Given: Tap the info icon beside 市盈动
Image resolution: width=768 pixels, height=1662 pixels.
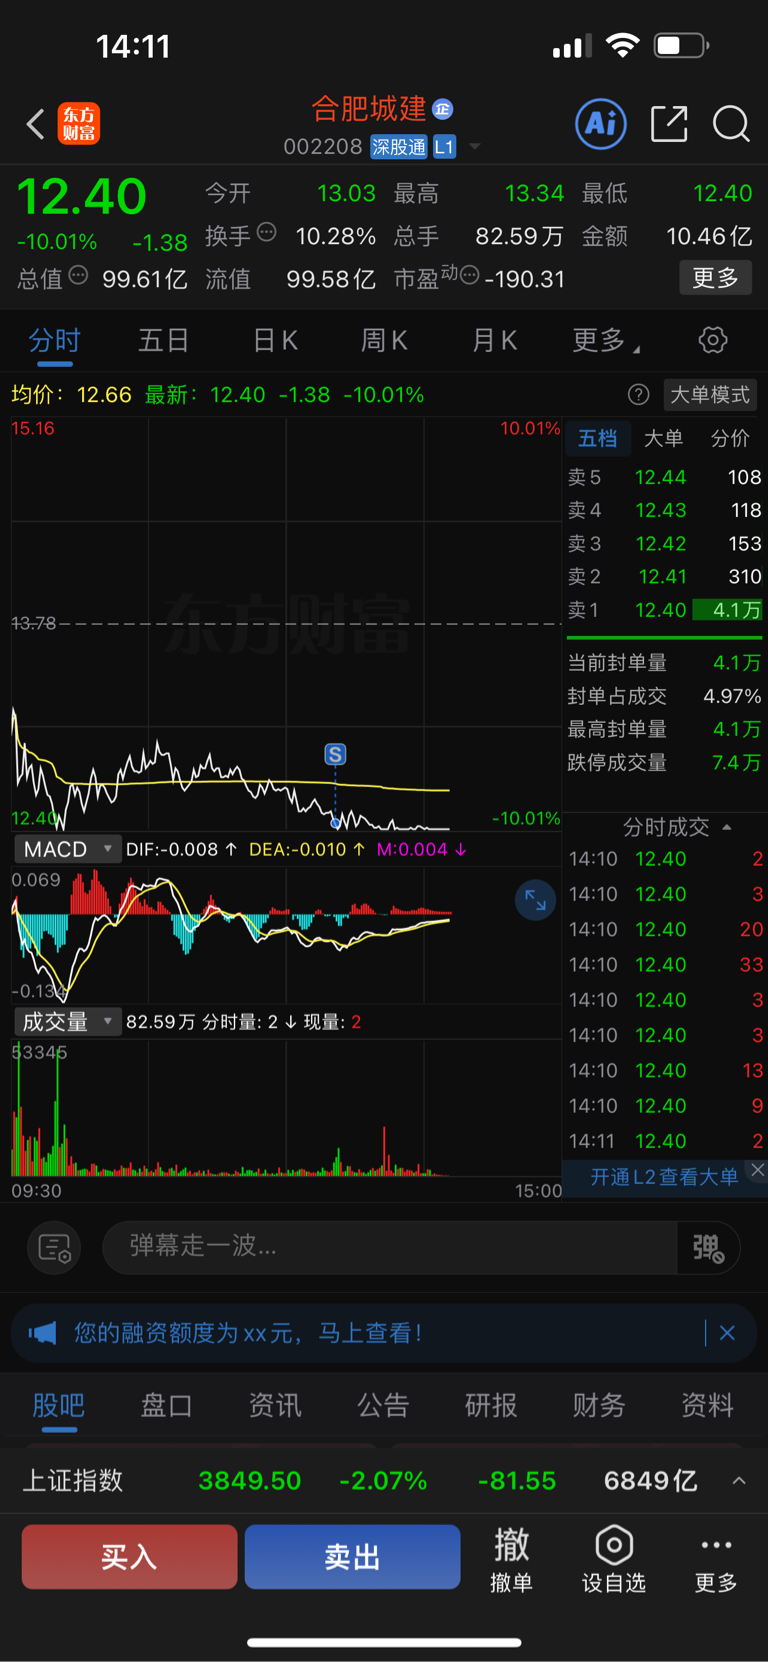Looking at the screenshot, I should (469, 275).
